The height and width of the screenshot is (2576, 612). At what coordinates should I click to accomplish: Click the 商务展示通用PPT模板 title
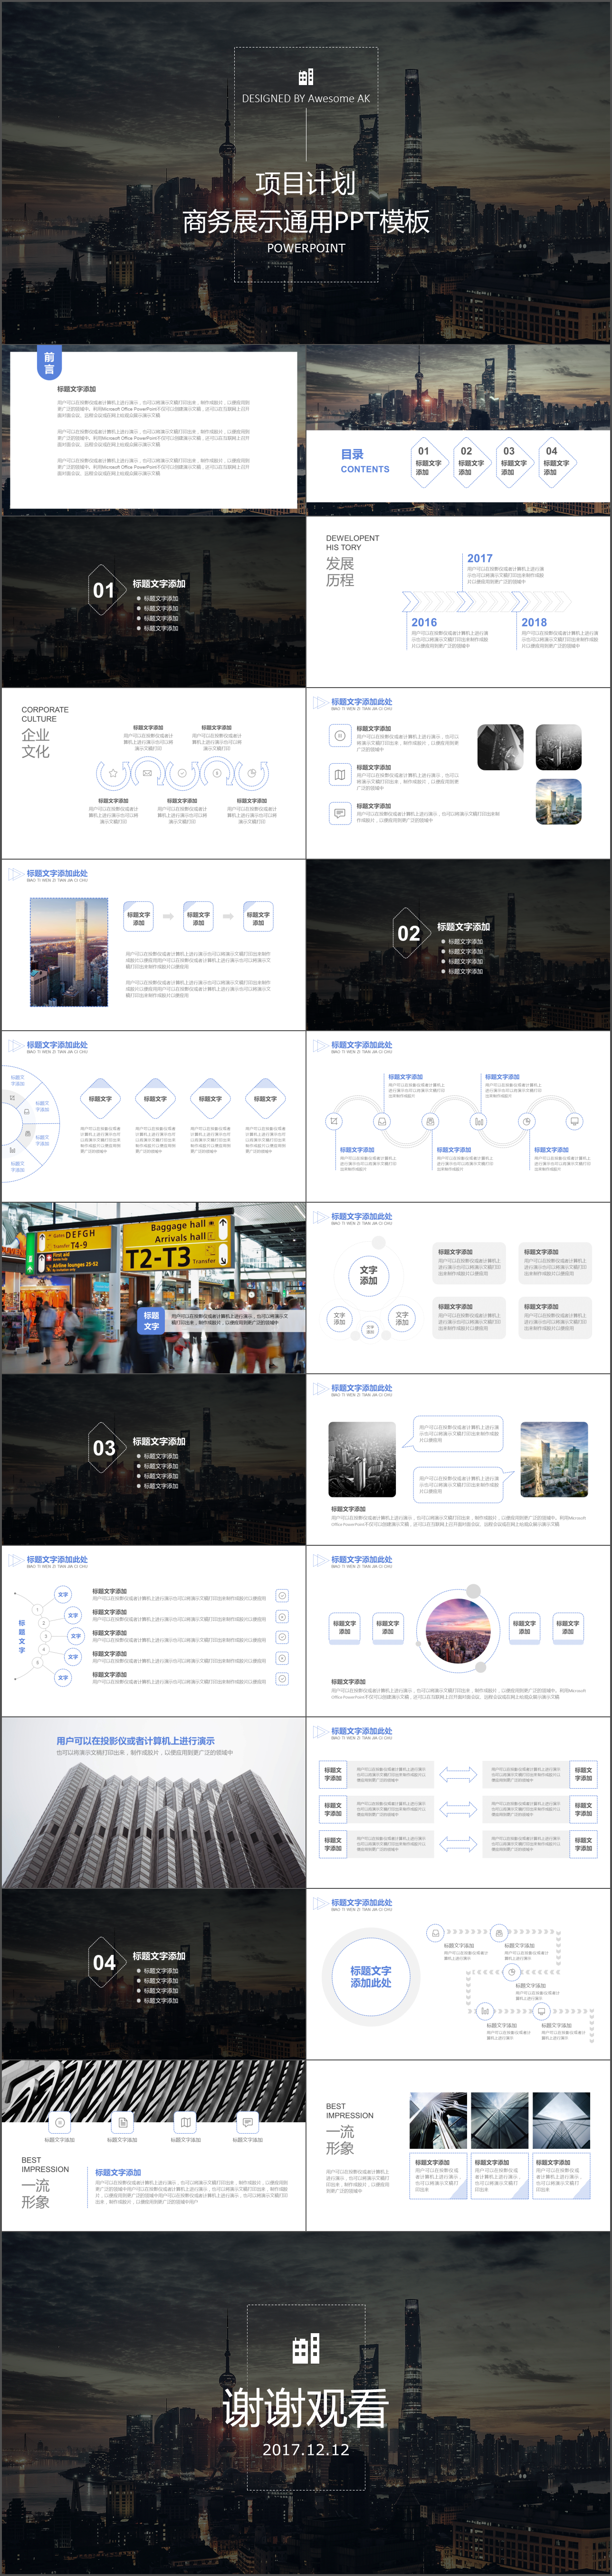(306, 221)
